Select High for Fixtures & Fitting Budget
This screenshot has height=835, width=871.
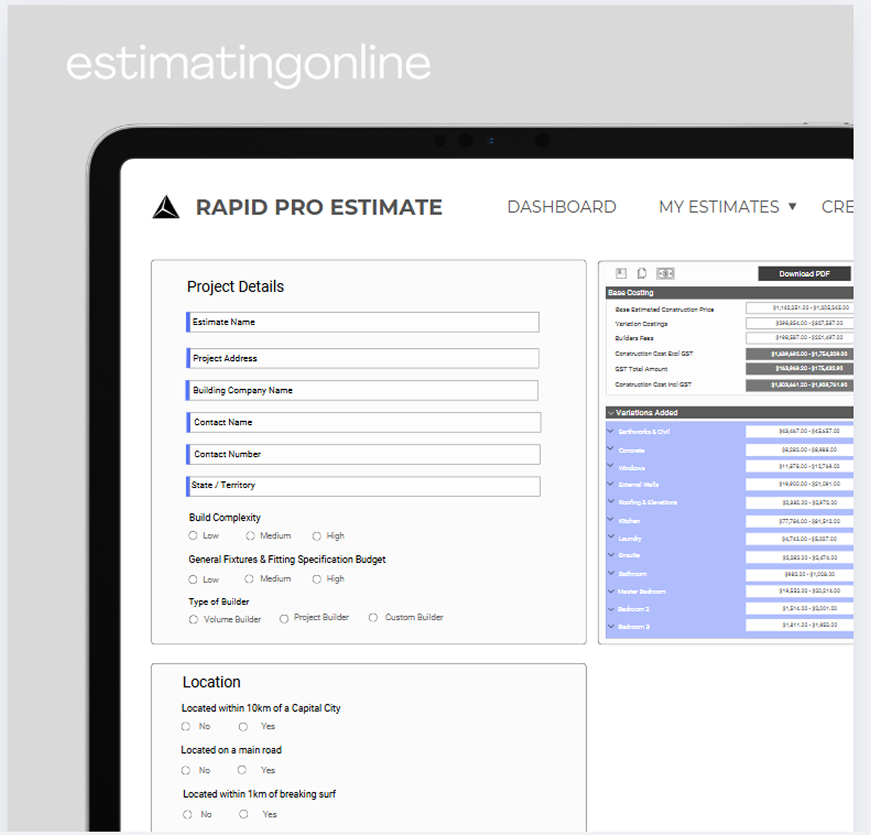317,579
